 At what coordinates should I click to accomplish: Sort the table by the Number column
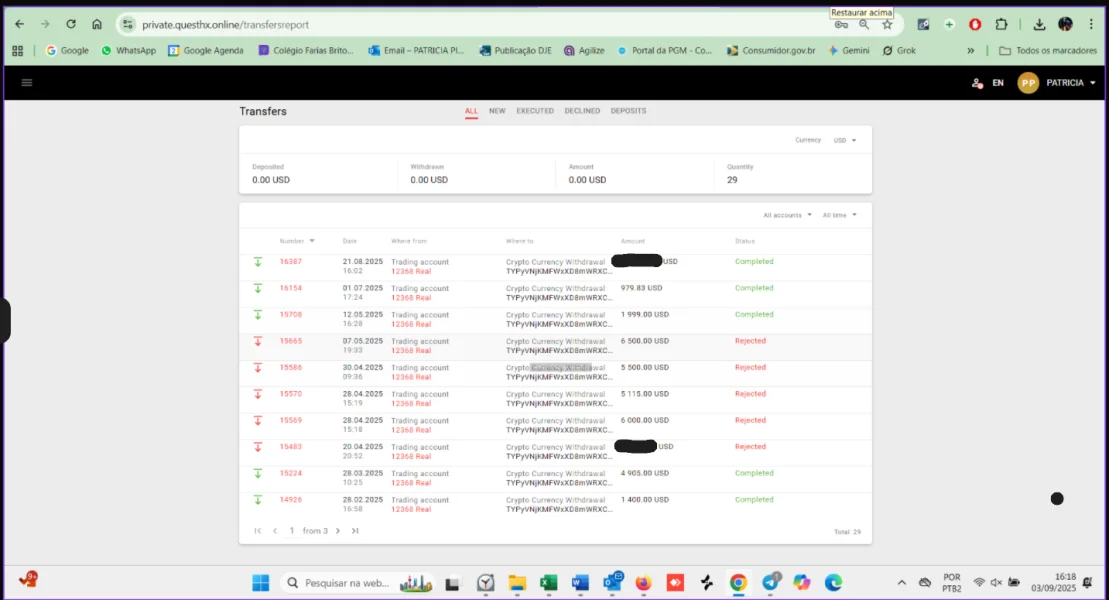297,241
